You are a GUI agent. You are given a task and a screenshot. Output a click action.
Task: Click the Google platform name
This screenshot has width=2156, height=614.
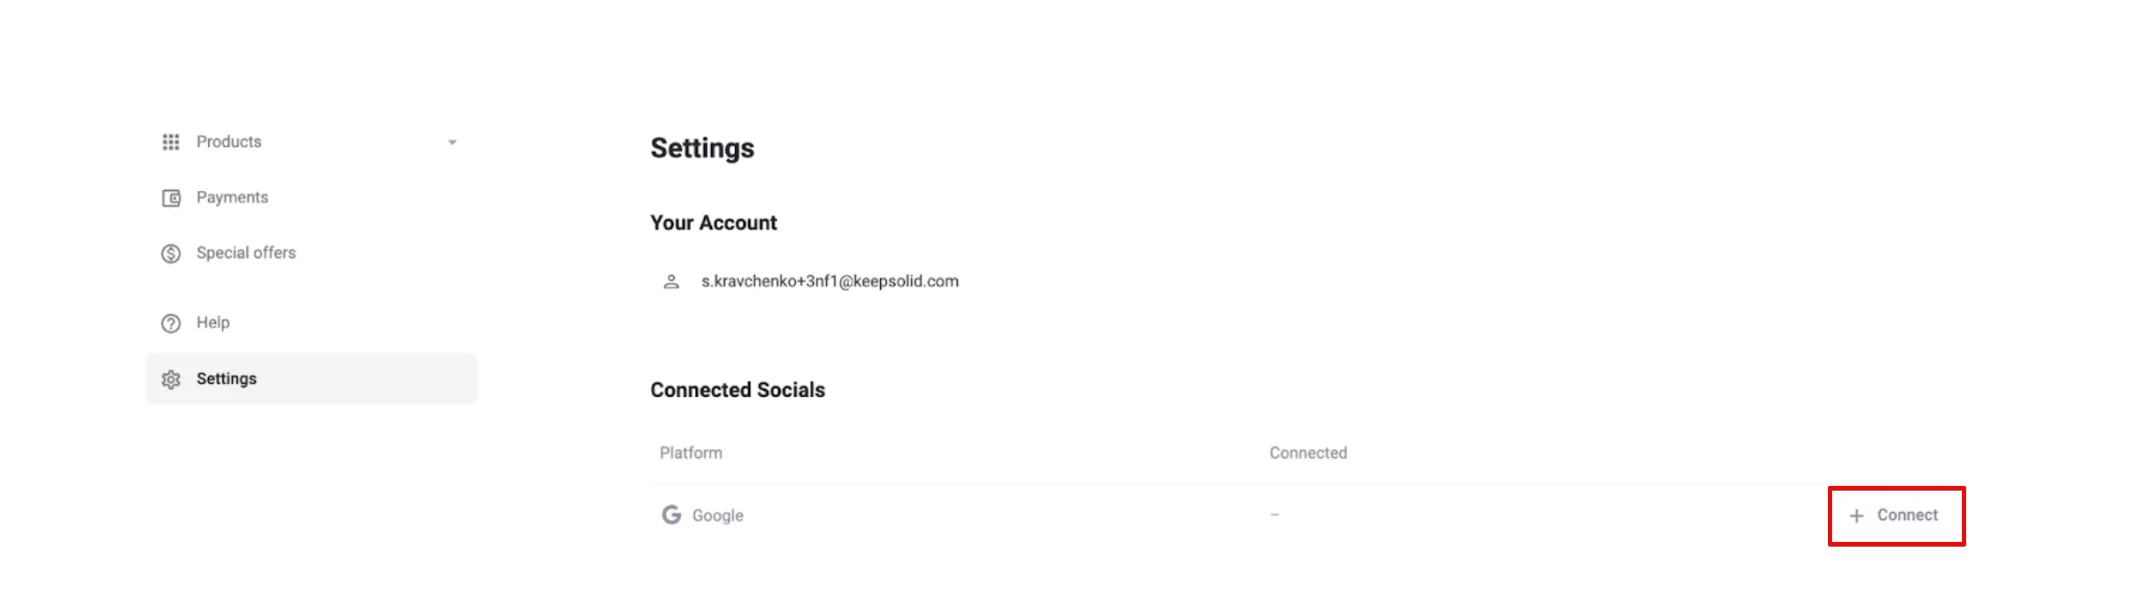[718, 516]
